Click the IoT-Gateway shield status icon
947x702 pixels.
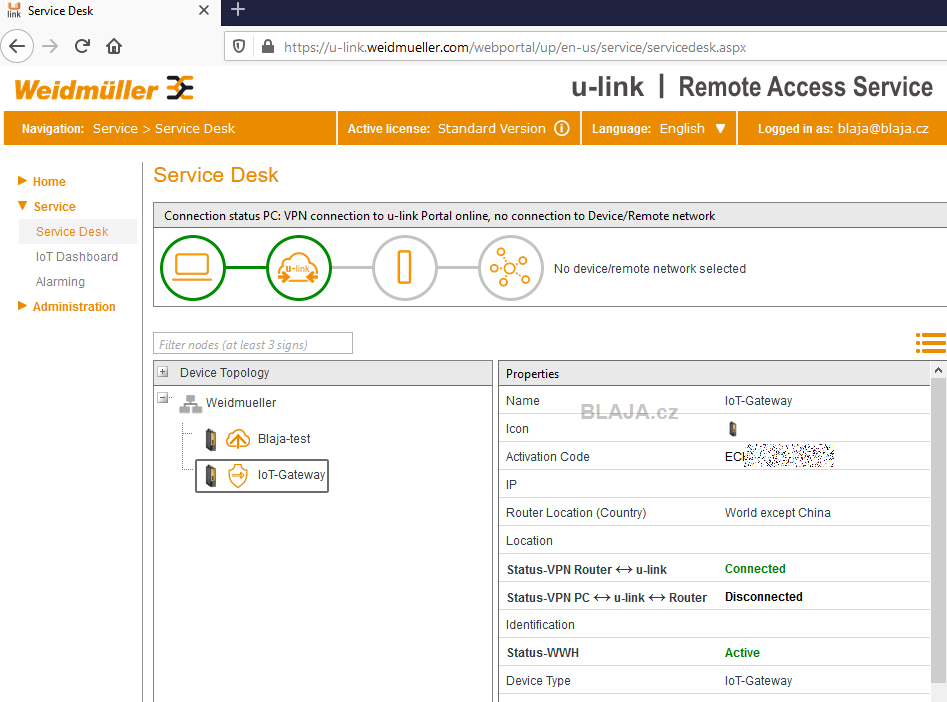tap(238, 476)
